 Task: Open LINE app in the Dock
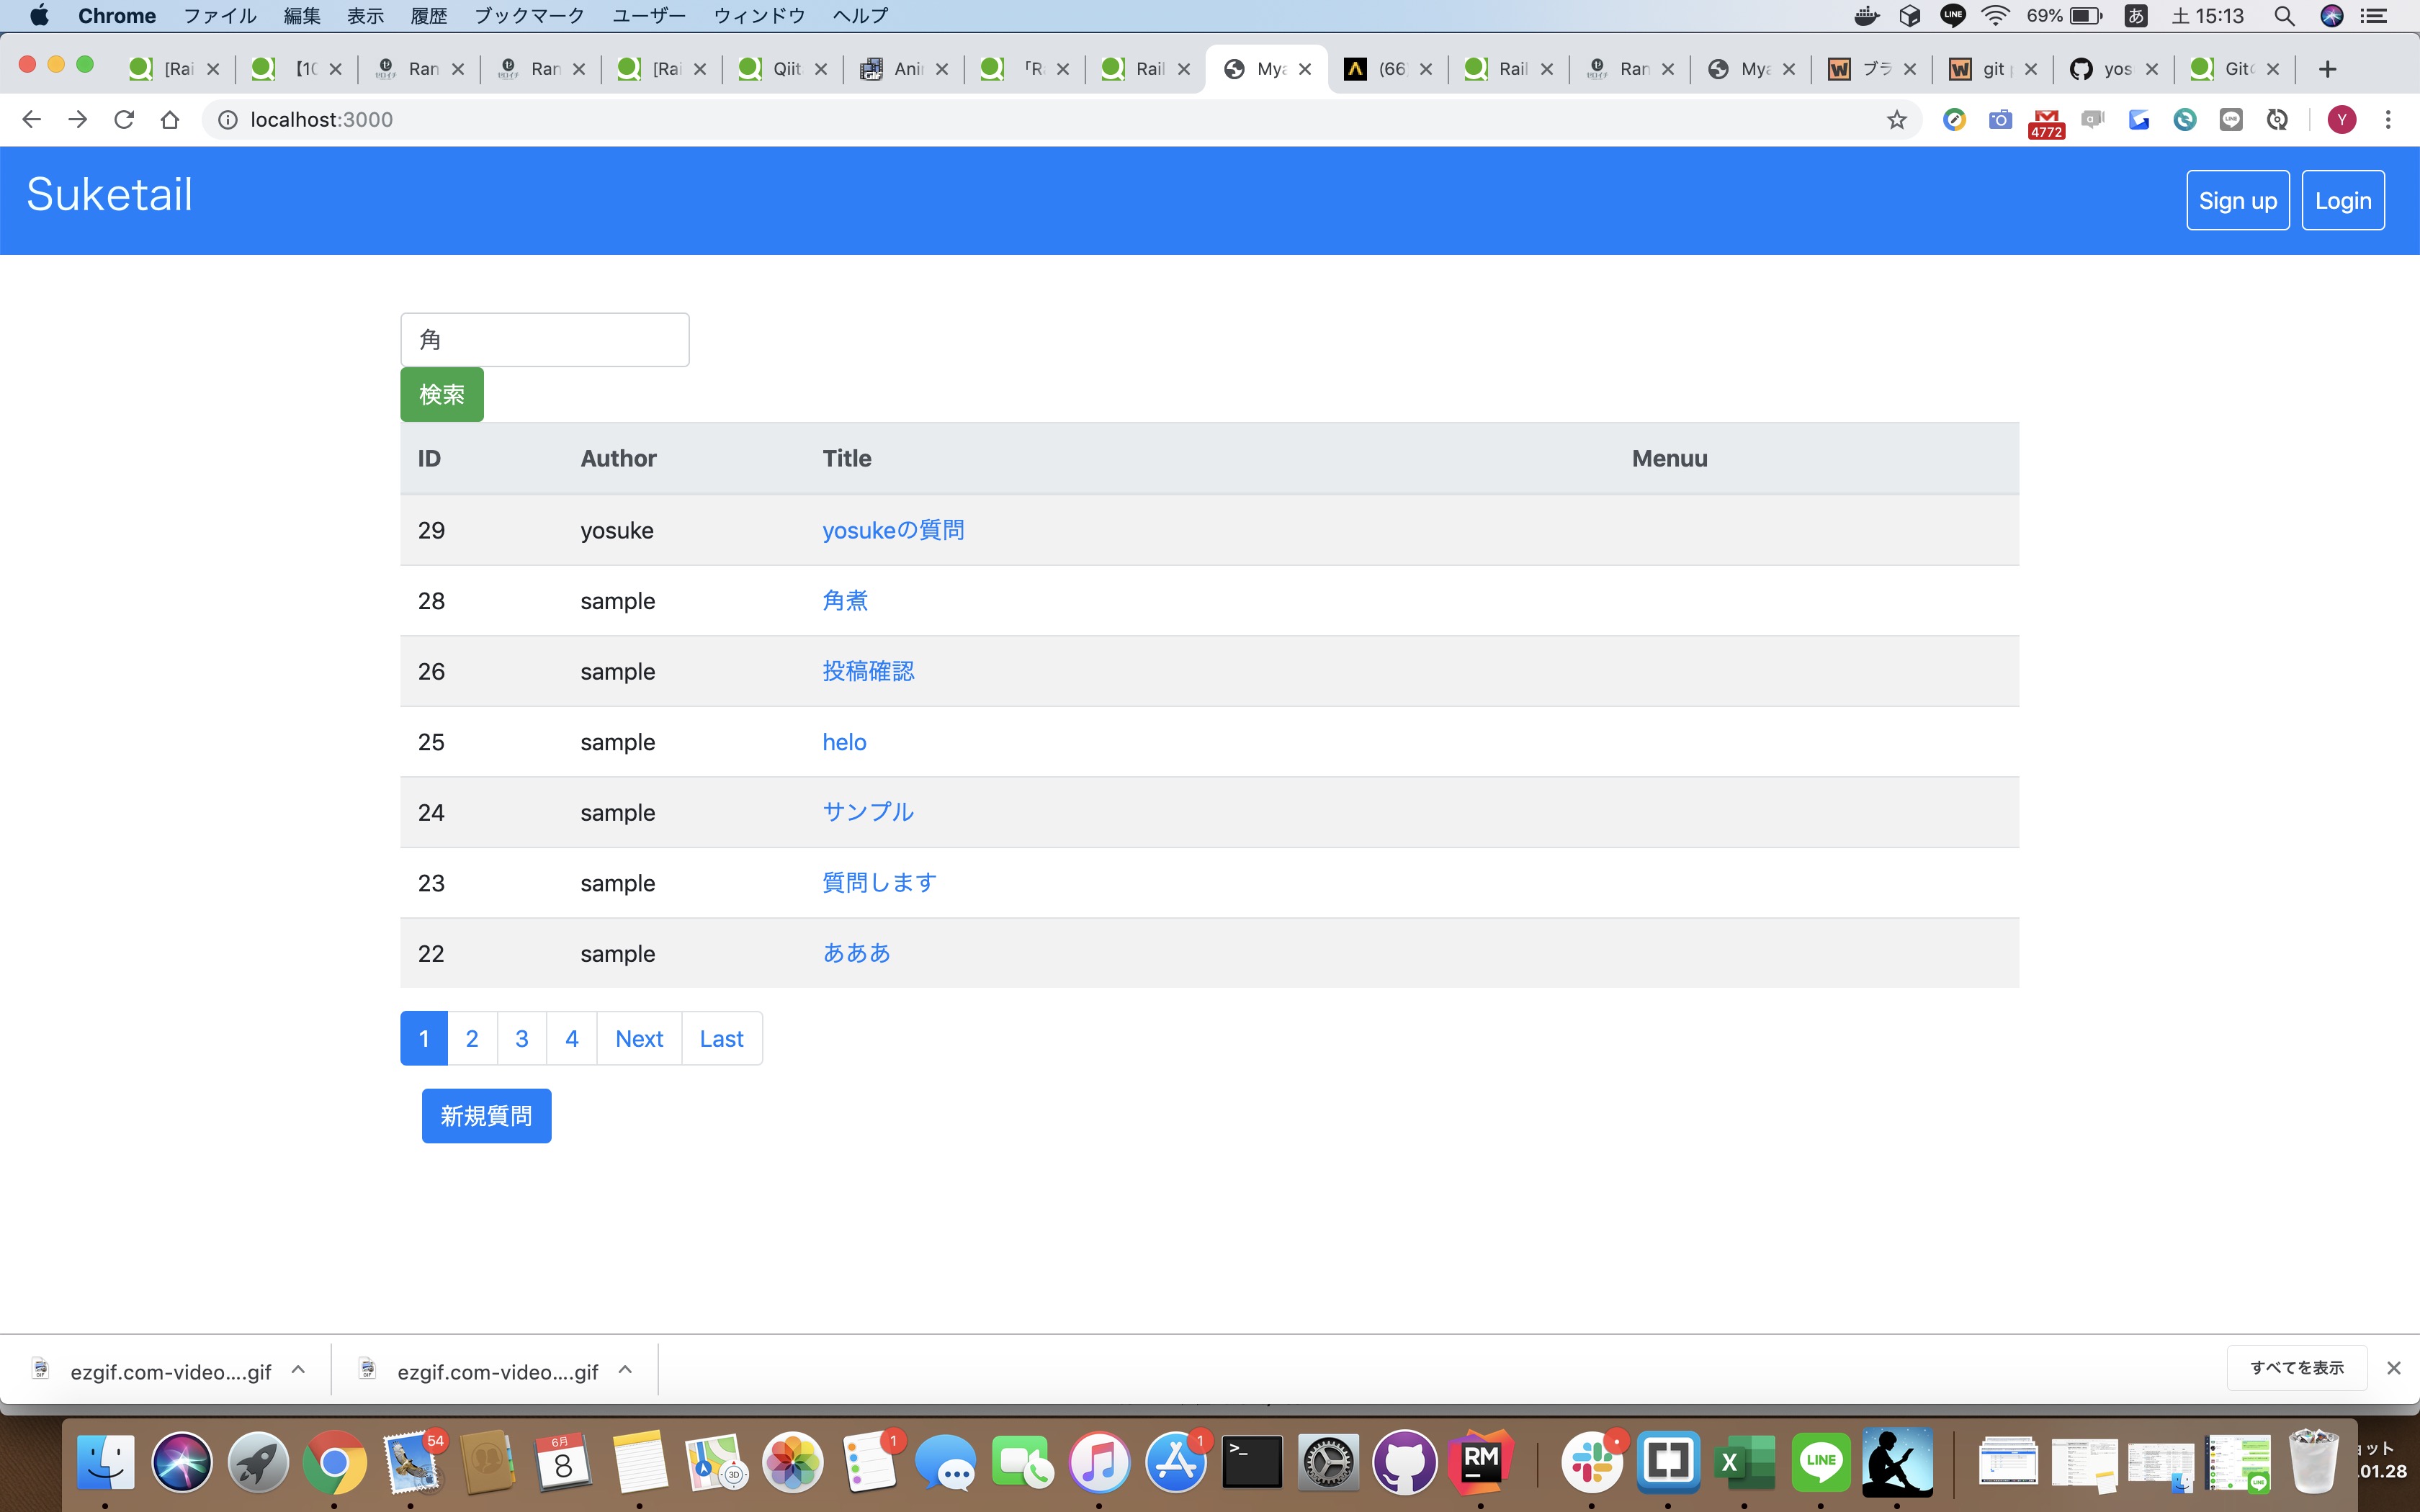[x=1820, y=1462]
